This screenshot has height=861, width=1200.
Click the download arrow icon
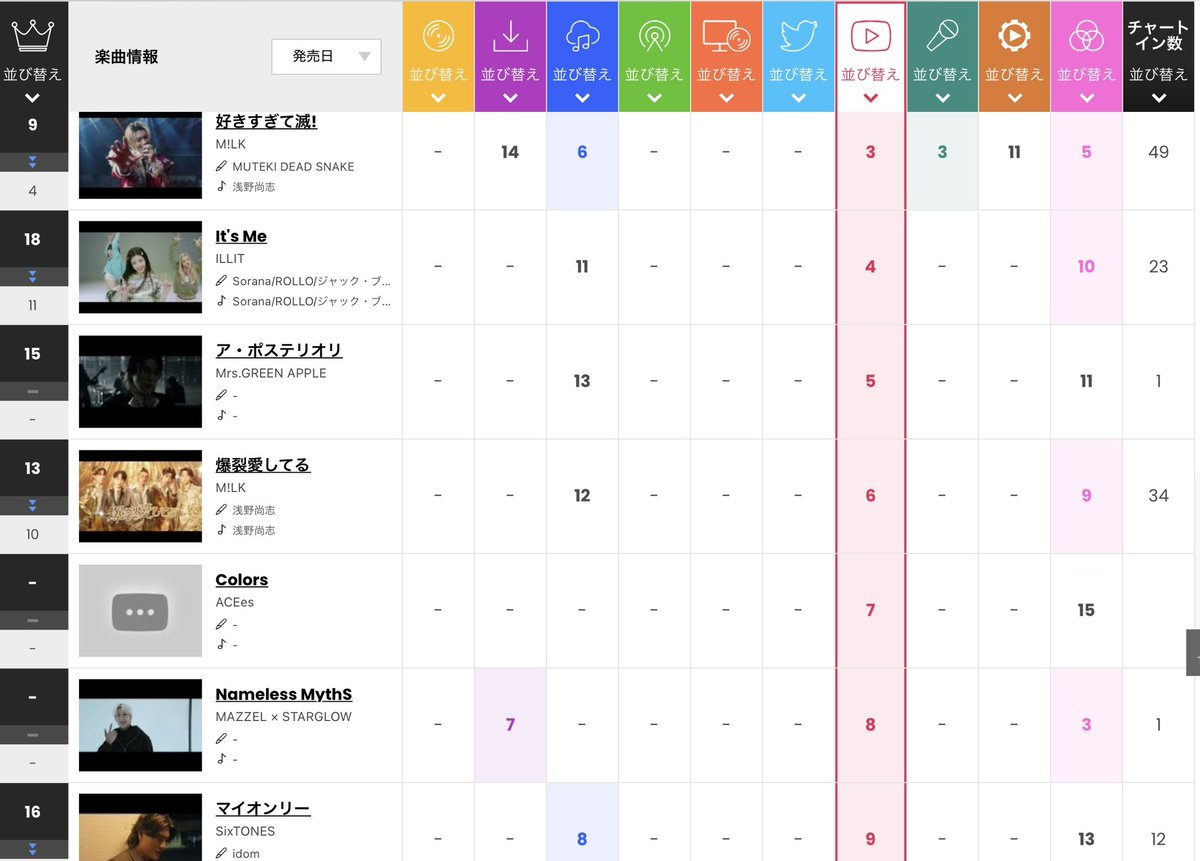(510, 36)
